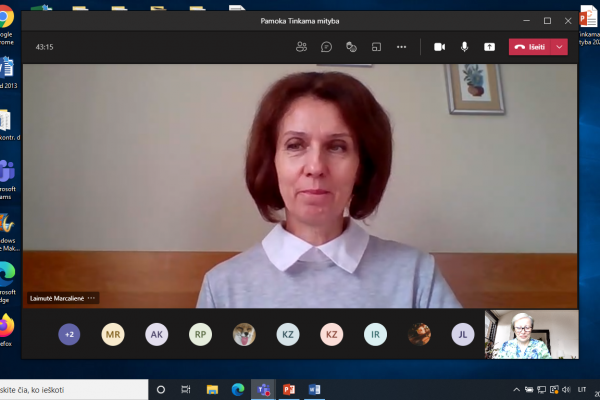Select the fox picture participant avatar
This screenshot has height=400, width=600.
(x=244, y=335)
